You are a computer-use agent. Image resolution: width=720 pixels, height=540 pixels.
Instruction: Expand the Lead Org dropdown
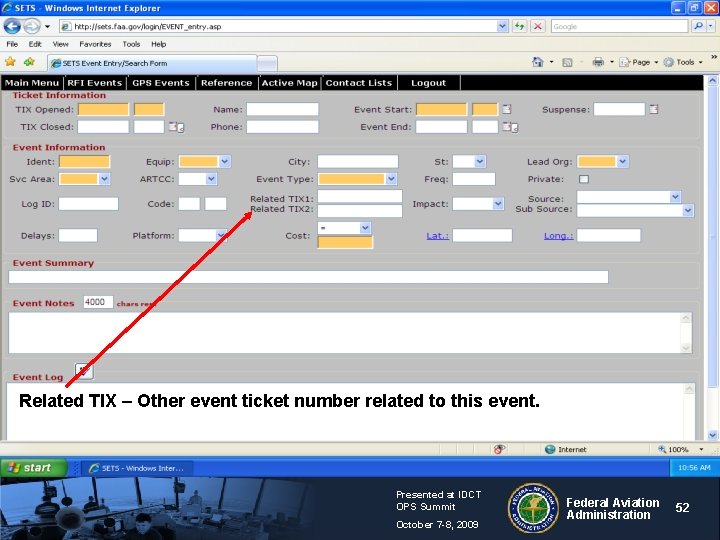pyautogui.click(x=622, y=162)
